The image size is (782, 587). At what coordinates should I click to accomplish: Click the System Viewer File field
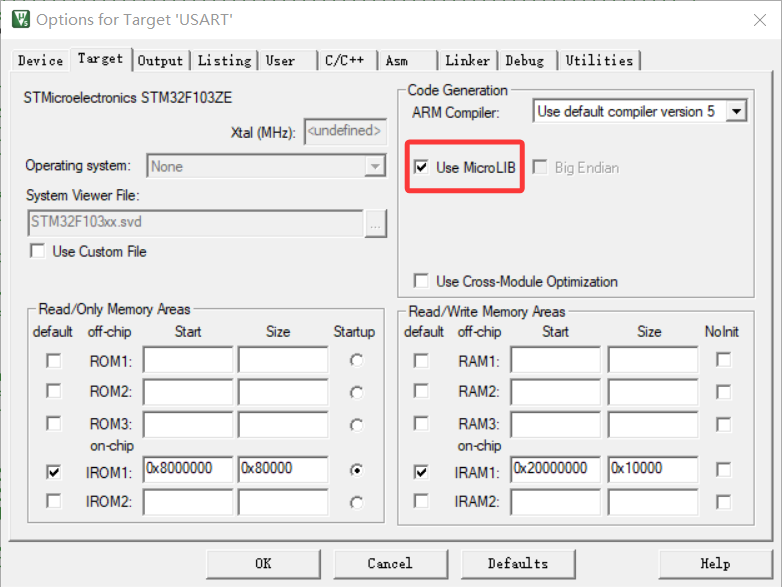(x=195, y=222)
